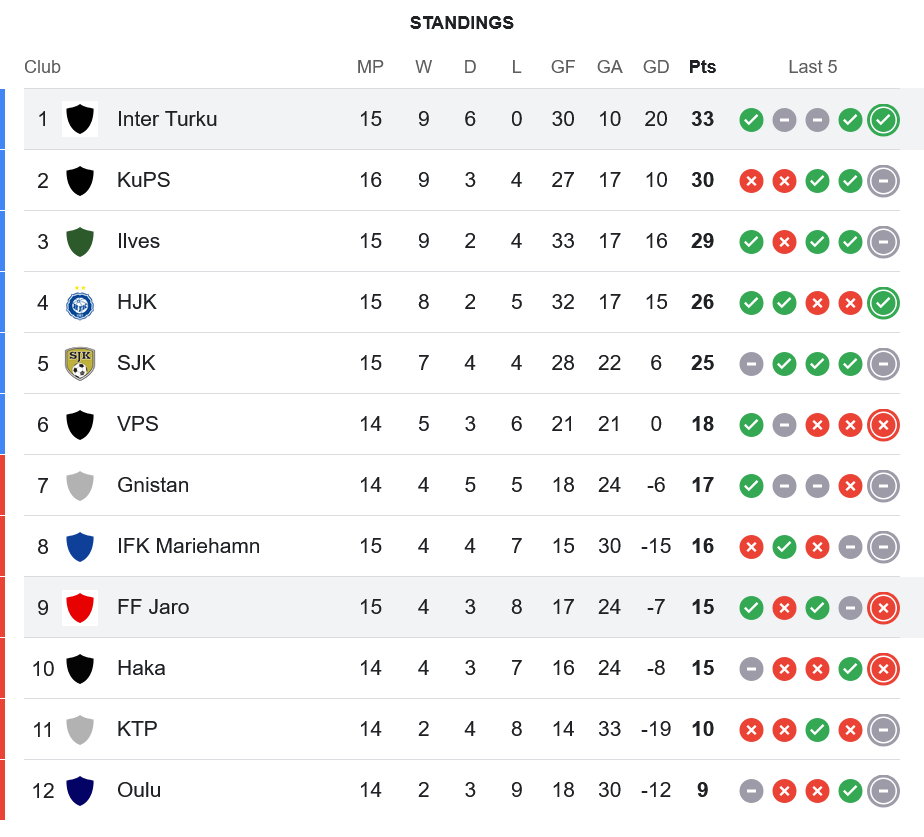Viewport: 924px width, 837px height.
Task: Click the STANDINGS title heading
Action: point(462,23)
